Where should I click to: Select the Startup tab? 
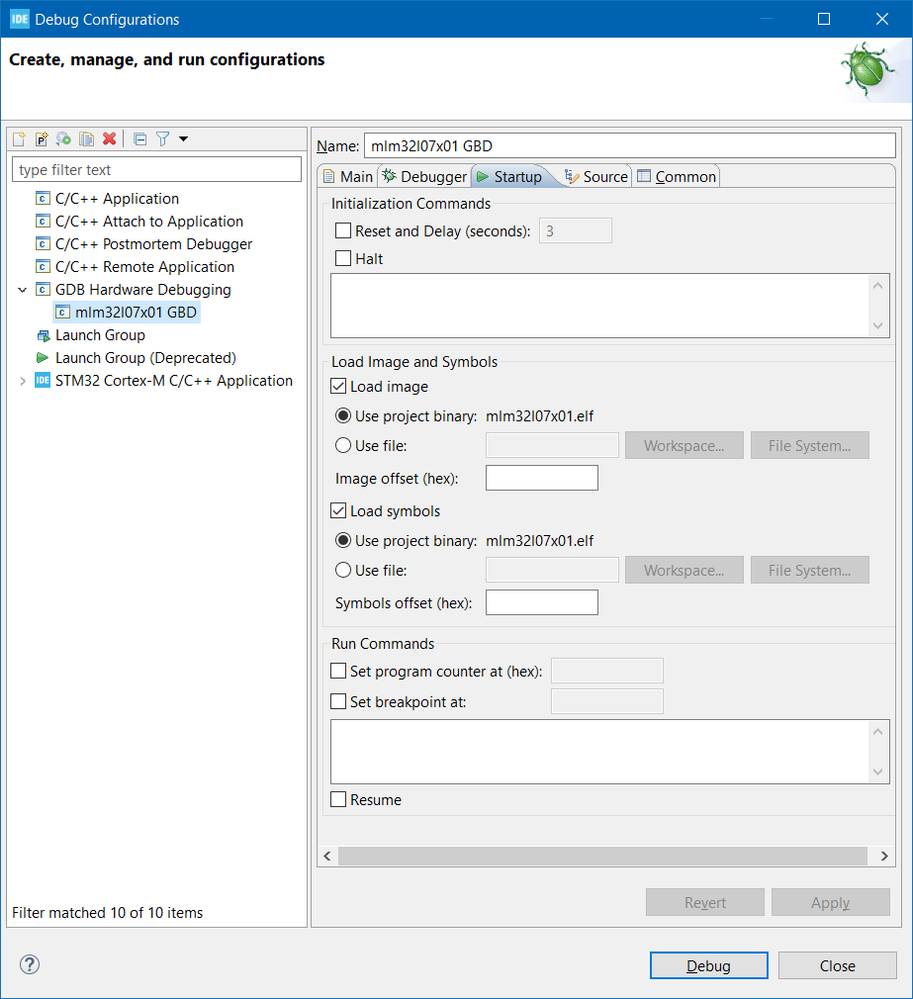(x=510, y=176)
